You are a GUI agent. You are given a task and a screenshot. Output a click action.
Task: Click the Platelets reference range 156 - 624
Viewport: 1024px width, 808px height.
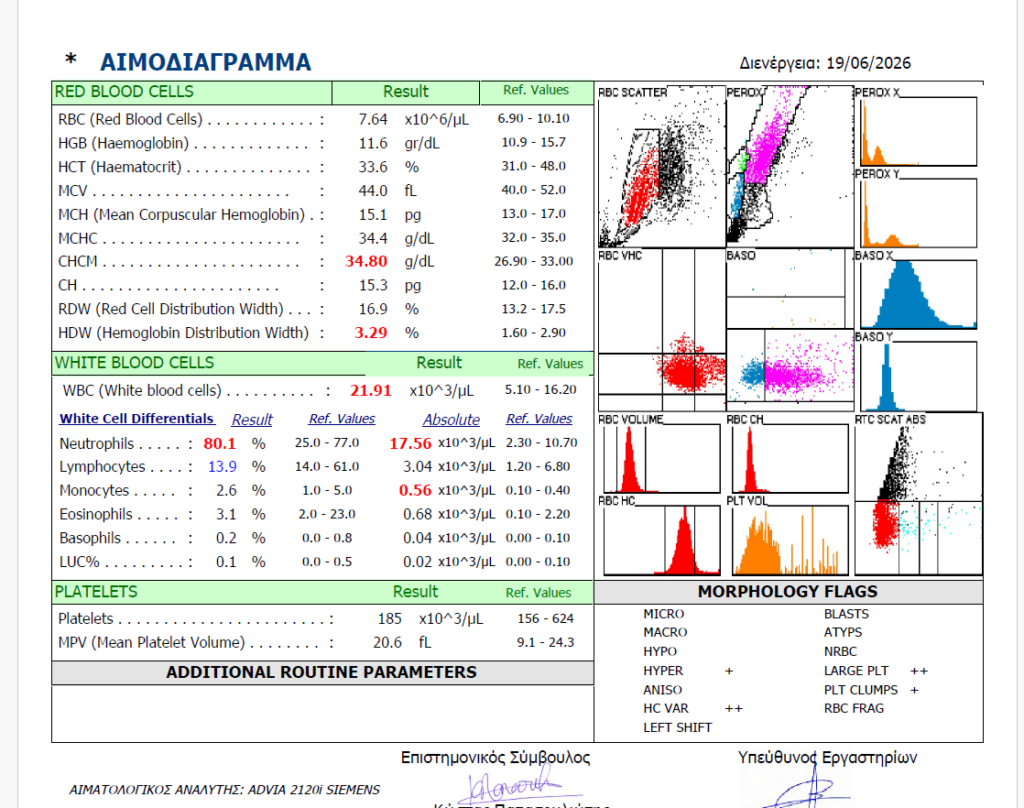tap(545, 619)
